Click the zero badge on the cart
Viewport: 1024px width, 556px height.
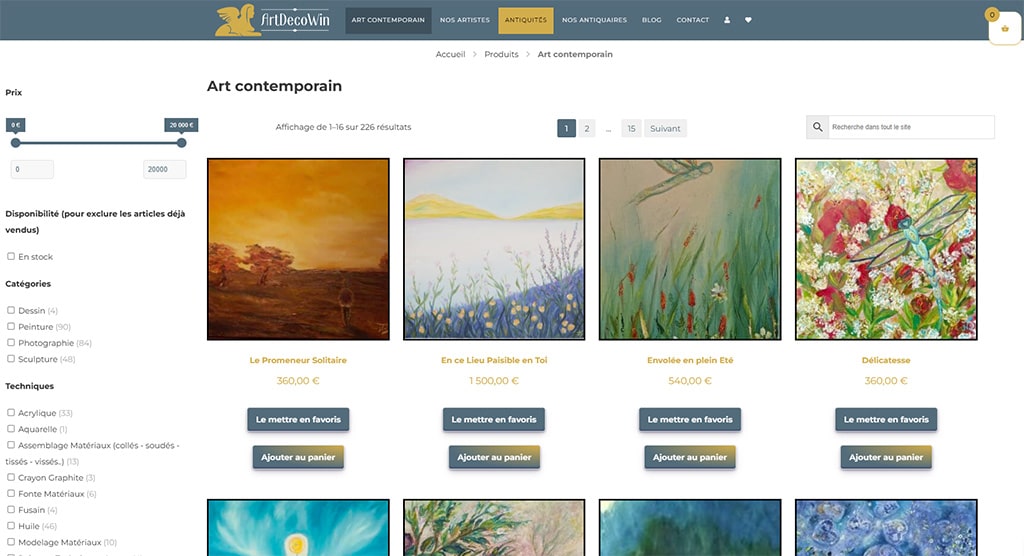[992, 15]
